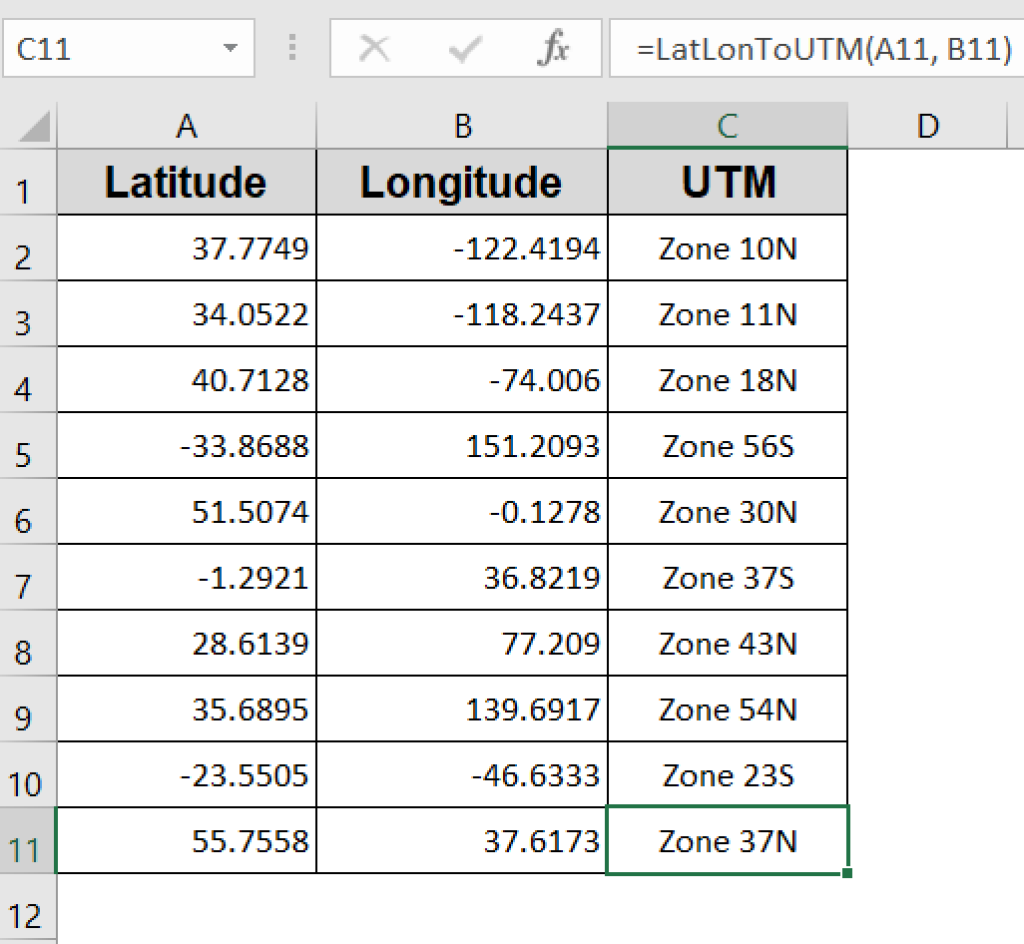This screenshot has height=944, width=1024.
Task: Click the three-dot separator next to Name Box
Action: (x=291, y=47)
